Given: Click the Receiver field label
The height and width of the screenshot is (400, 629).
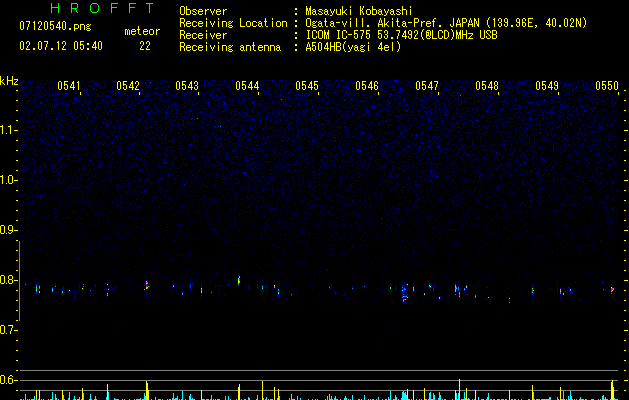Looking at the screenshot, I should pos(203,35).
